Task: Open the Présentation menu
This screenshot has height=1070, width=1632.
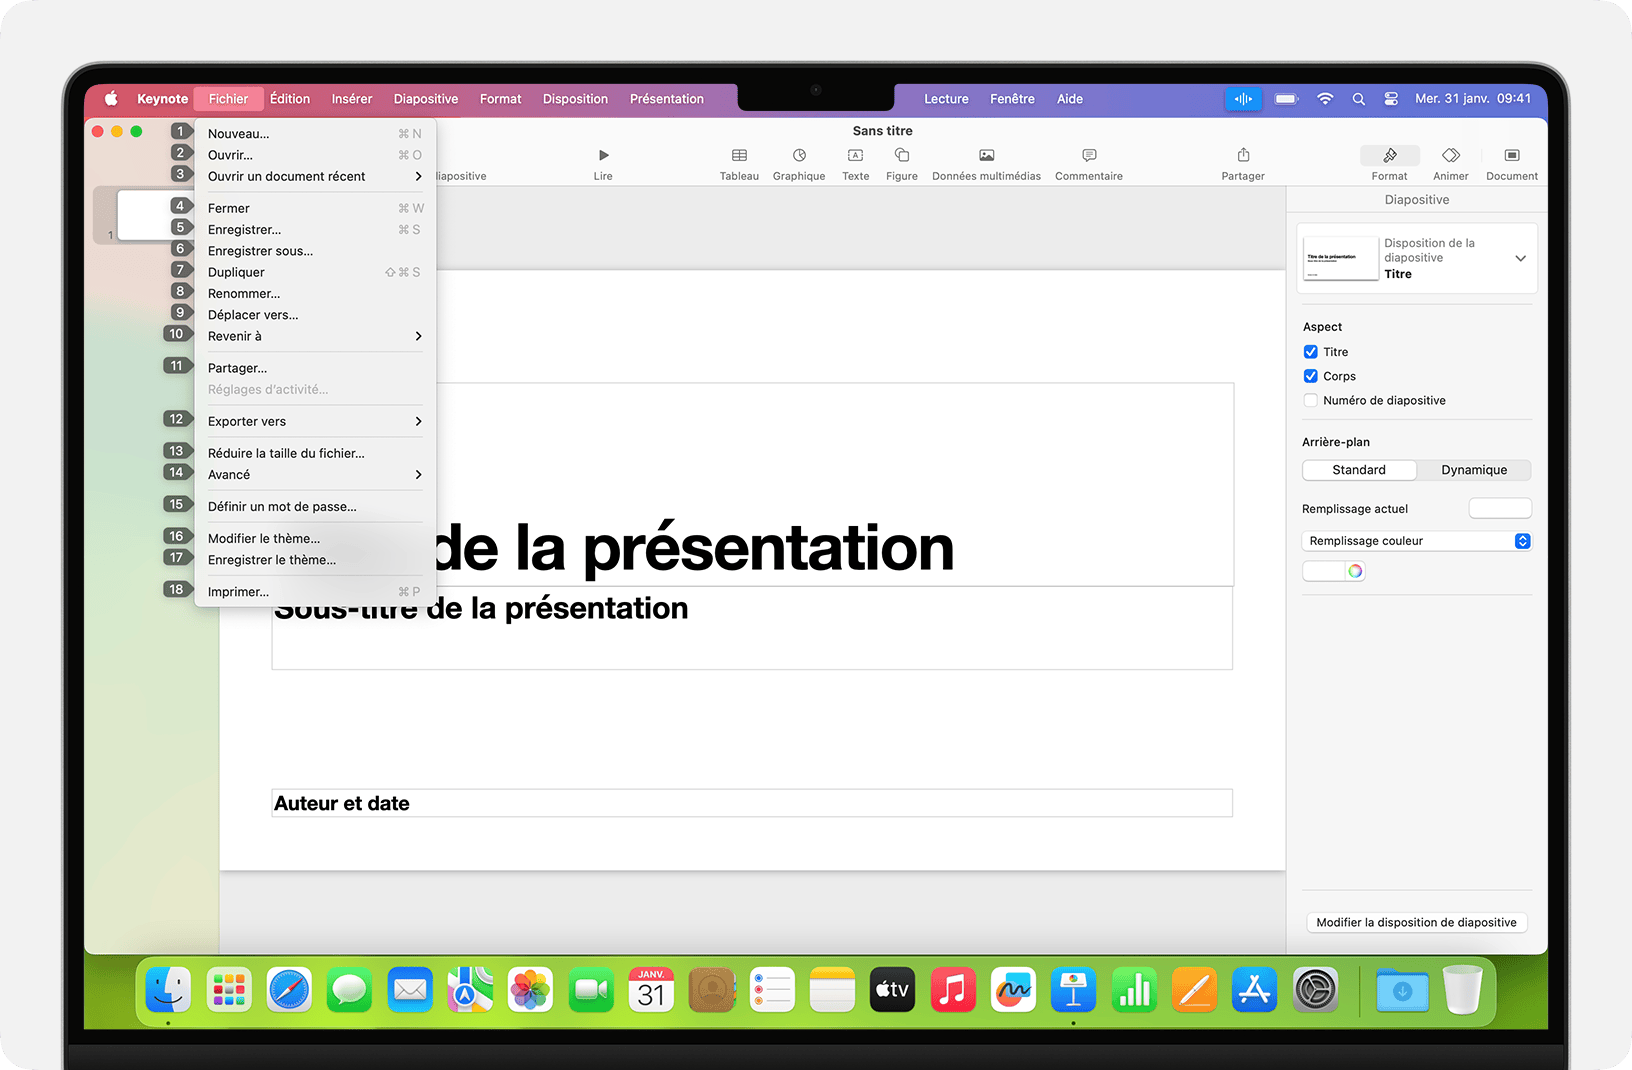Action: [667, 99]
